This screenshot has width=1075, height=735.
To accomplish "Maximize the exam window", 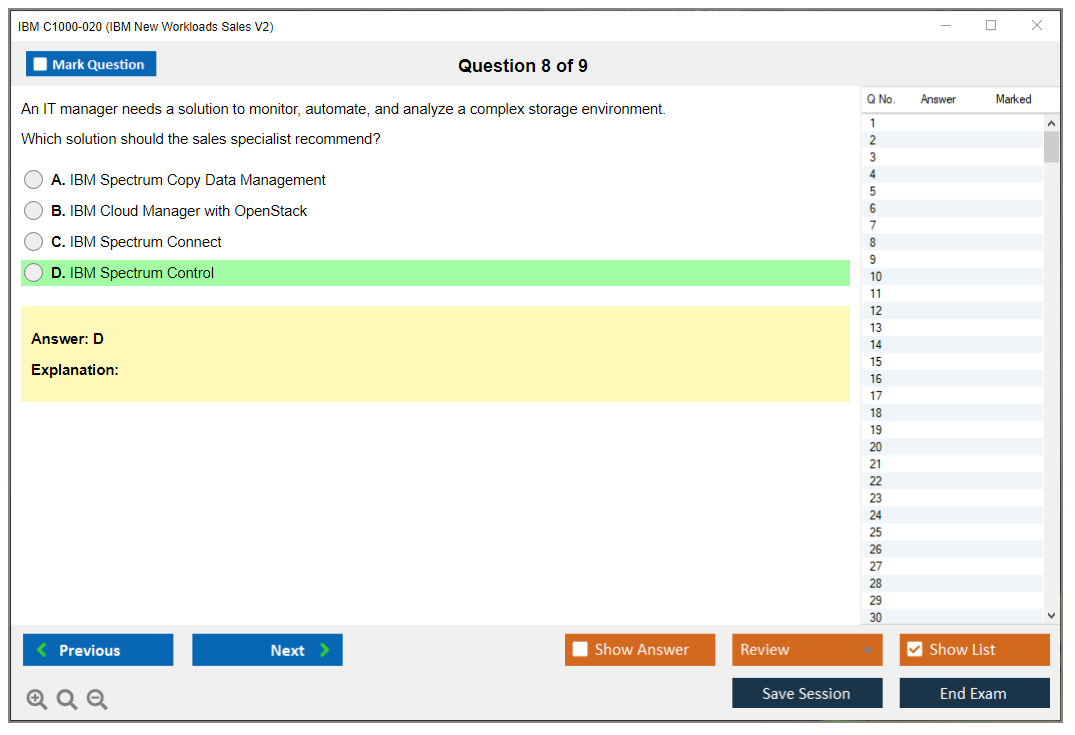I will pyautogui.click(x=991, y=26).
